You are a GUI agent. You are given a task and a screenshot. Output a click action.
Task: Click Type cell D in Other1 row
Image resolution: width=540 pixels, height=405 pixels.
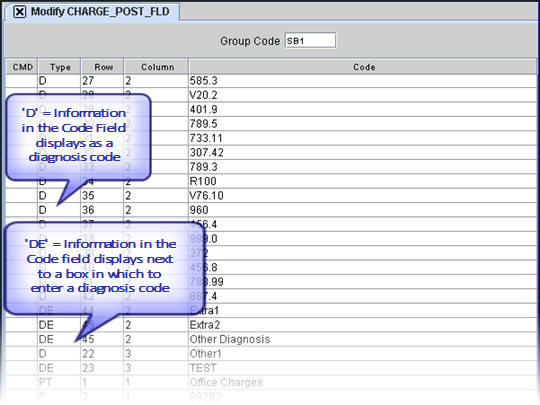(59, 354)
